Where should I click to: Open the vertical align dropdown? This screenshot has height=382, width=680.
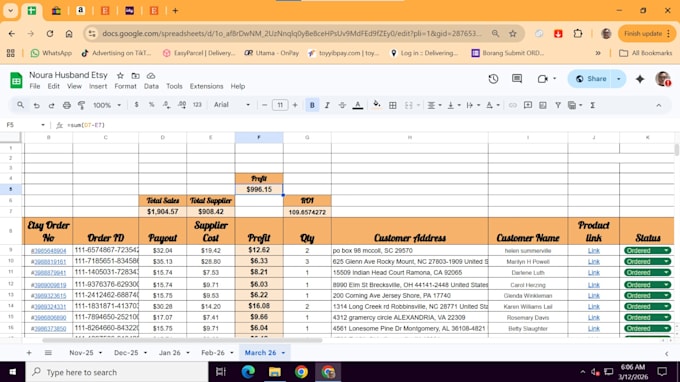click(x=454, y=105)
